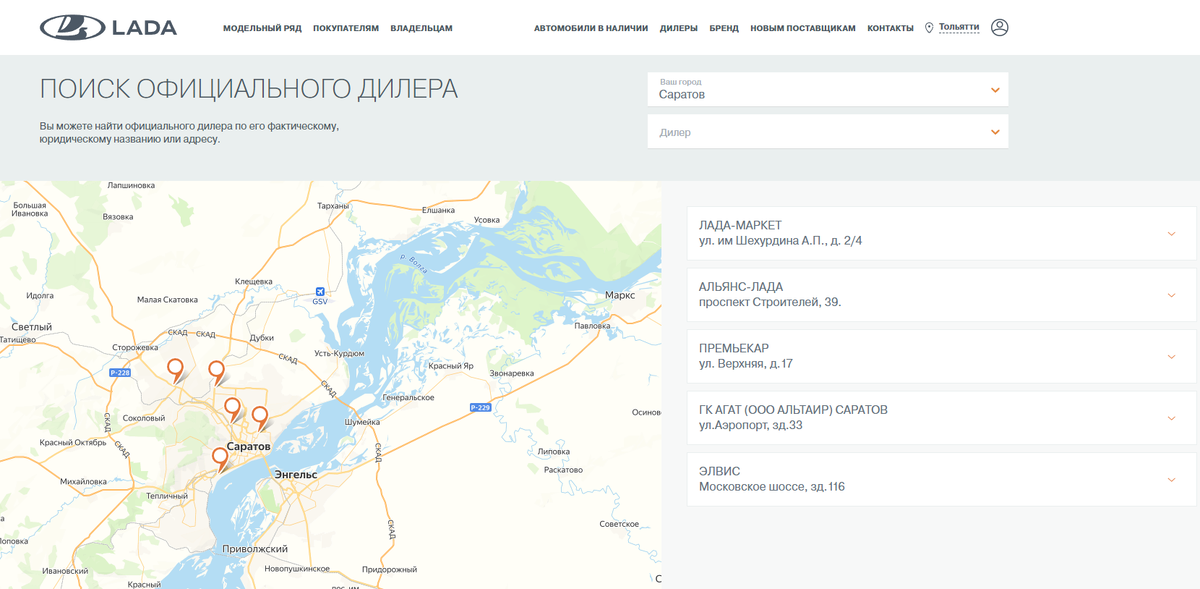Click the Малая Скатовка label on map
The height and width of the screenshot is (589, 1200).
pos(167,300)
